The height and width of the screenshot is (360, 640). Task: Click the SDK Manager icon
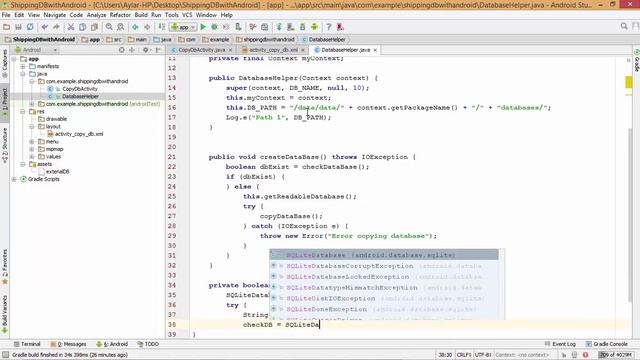point(302,27)
